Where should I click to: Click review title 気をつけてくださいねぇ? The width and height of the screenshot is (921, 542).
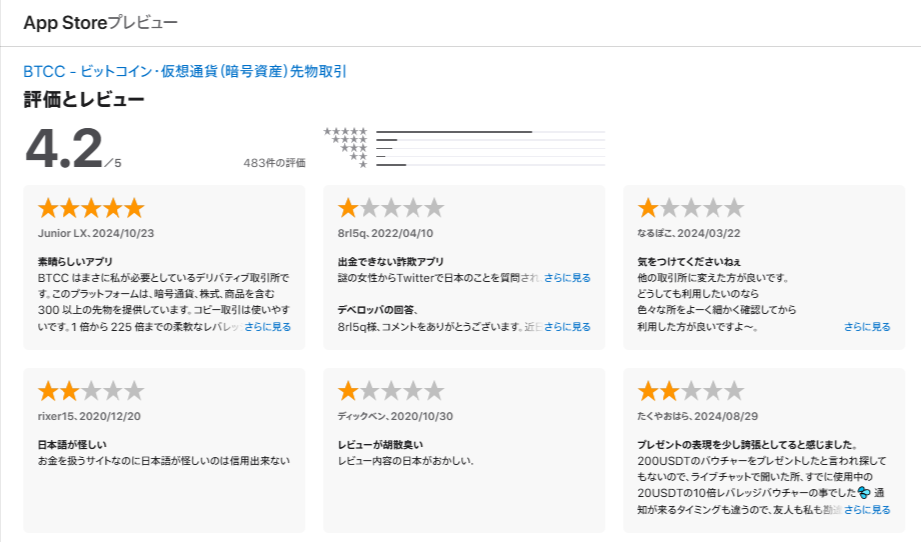689,262
